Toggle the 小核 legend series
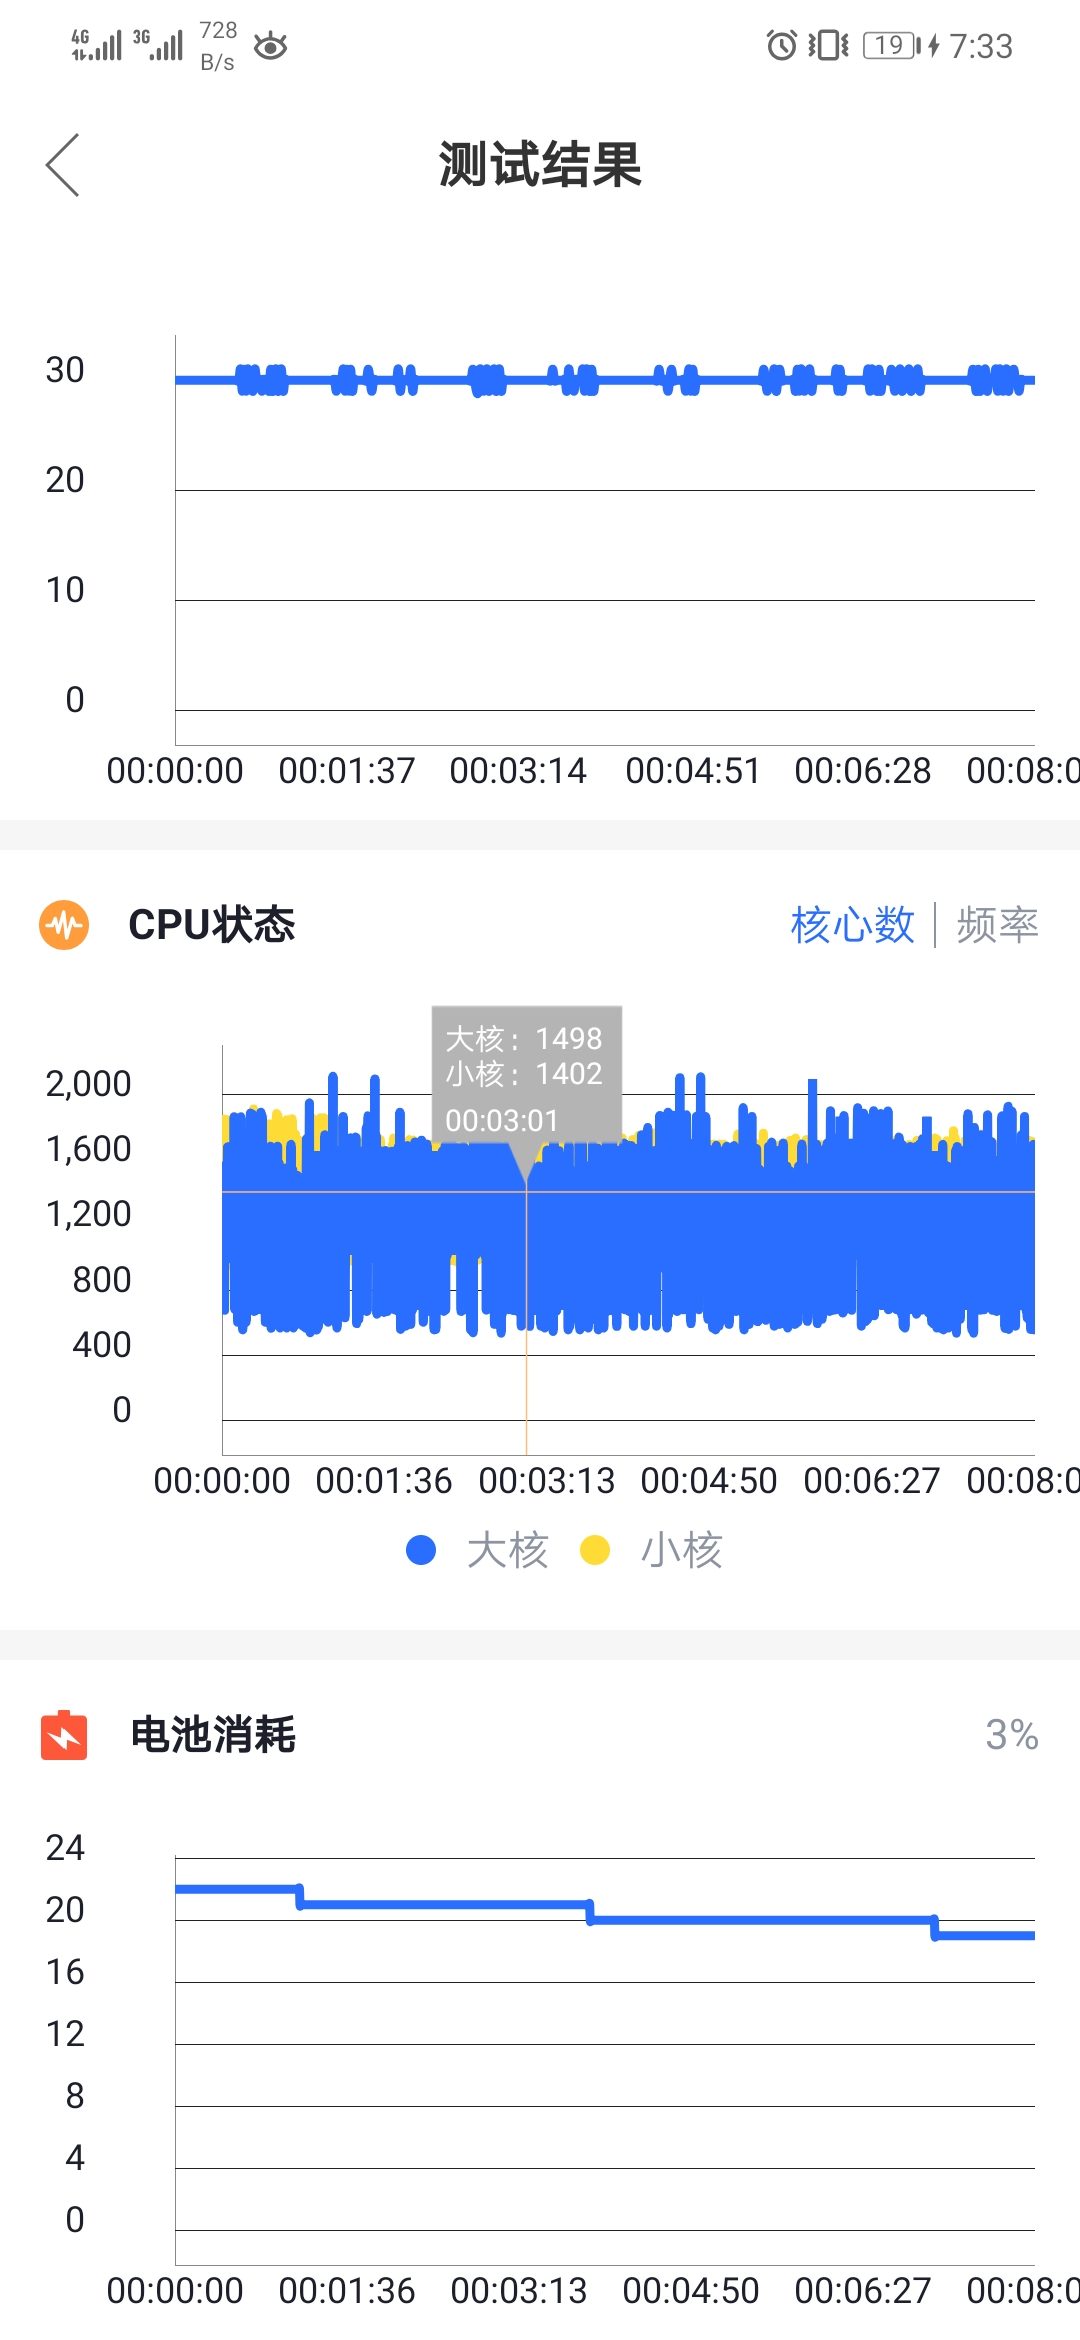This screenshot has height=2340, width=1080. point(681,1550)
